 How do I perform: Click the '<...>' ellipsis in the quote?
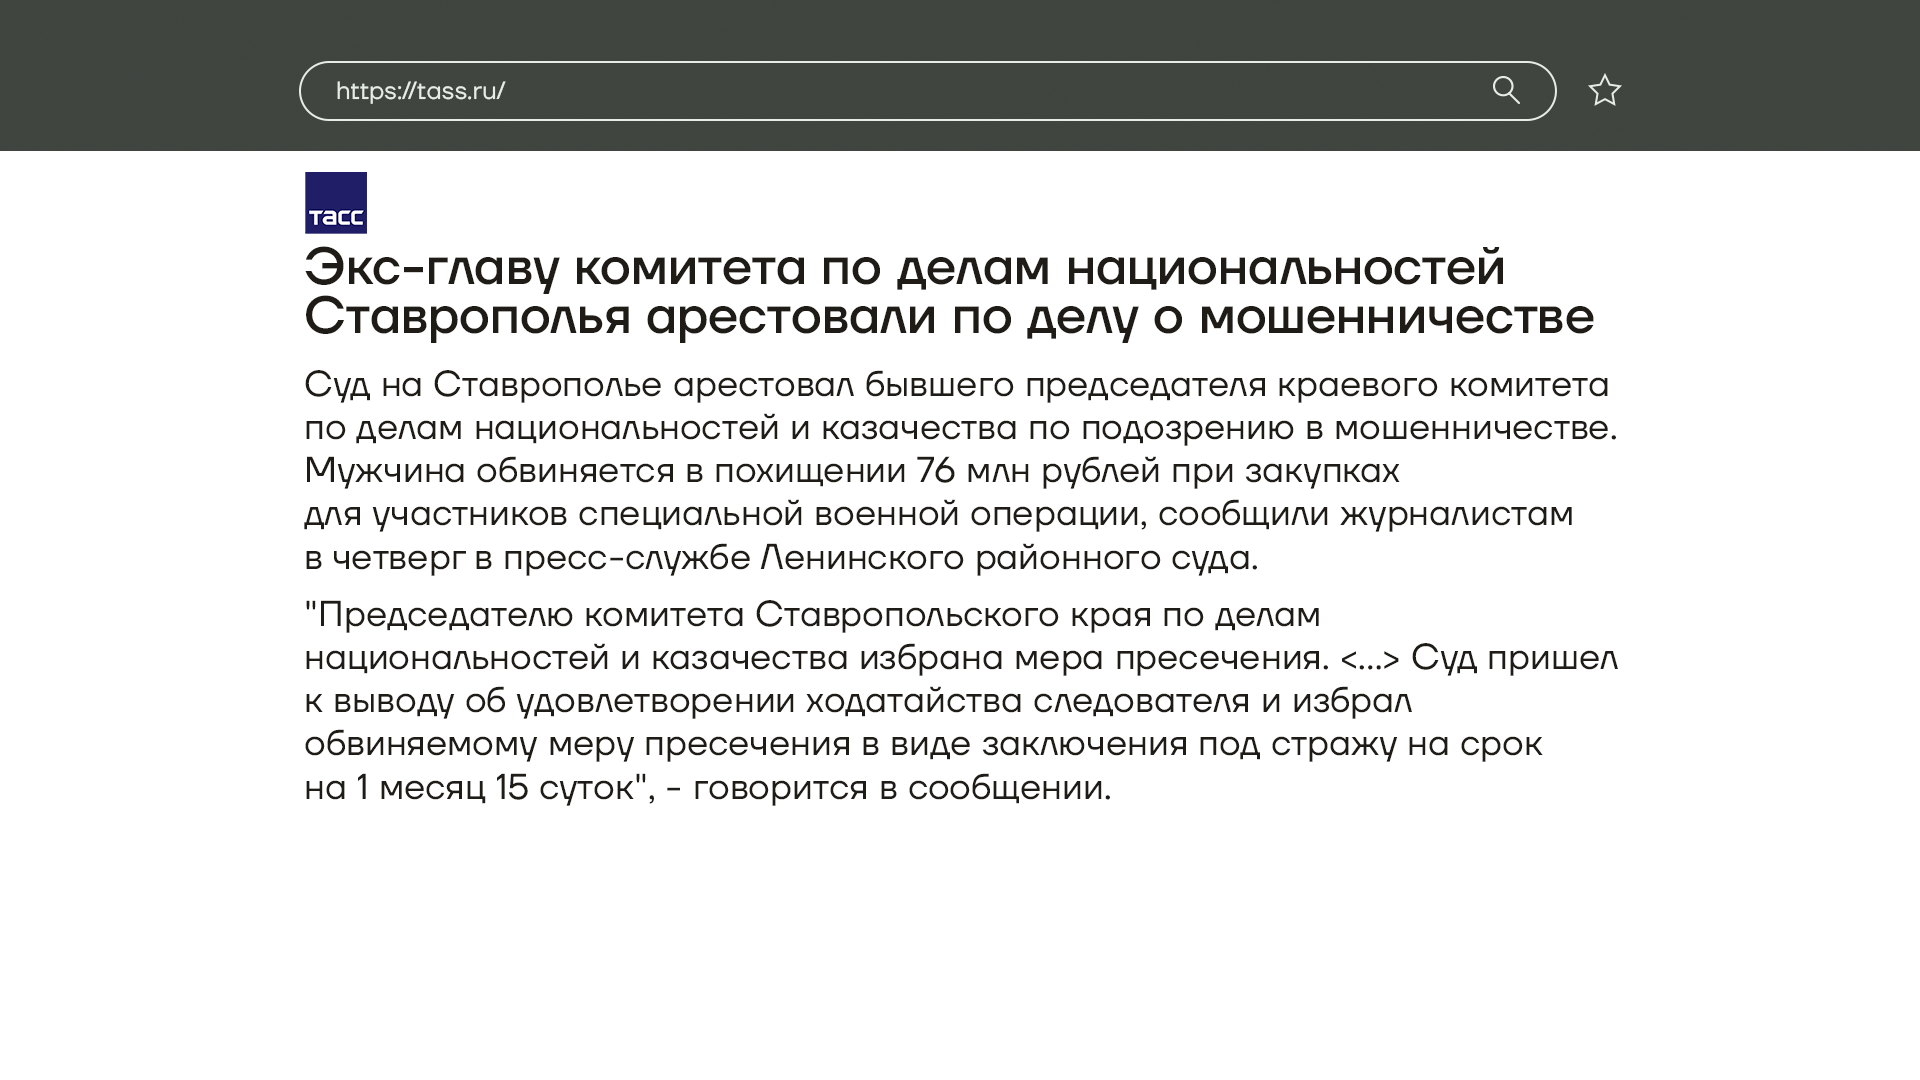(1369, 659)
